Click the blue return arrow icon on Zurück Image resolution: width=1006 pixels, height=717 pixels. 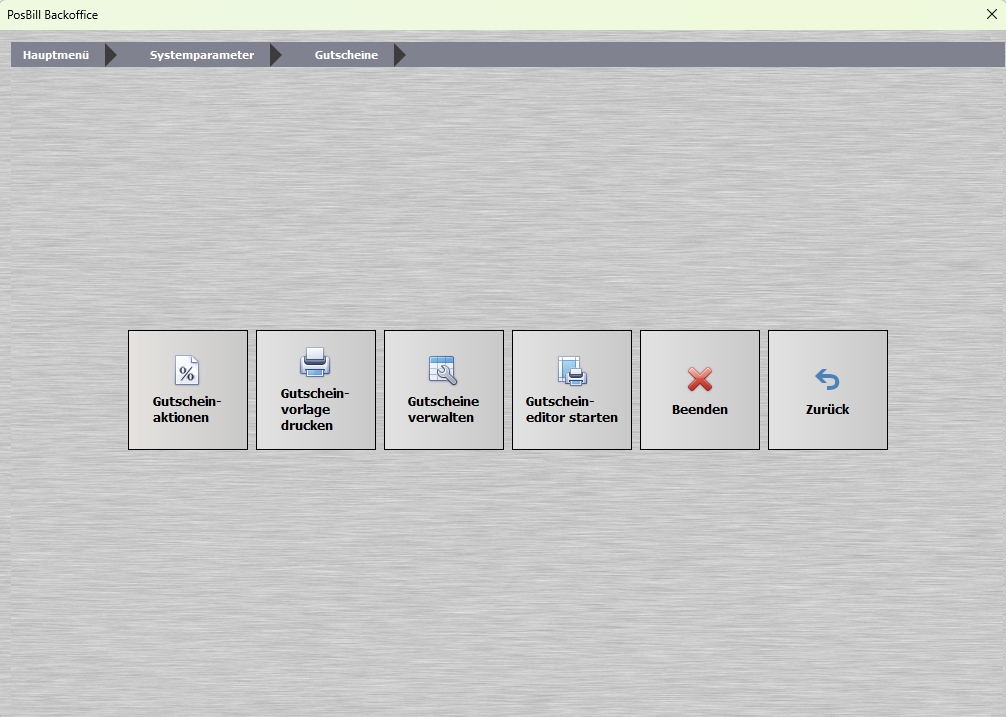point(827,379)
